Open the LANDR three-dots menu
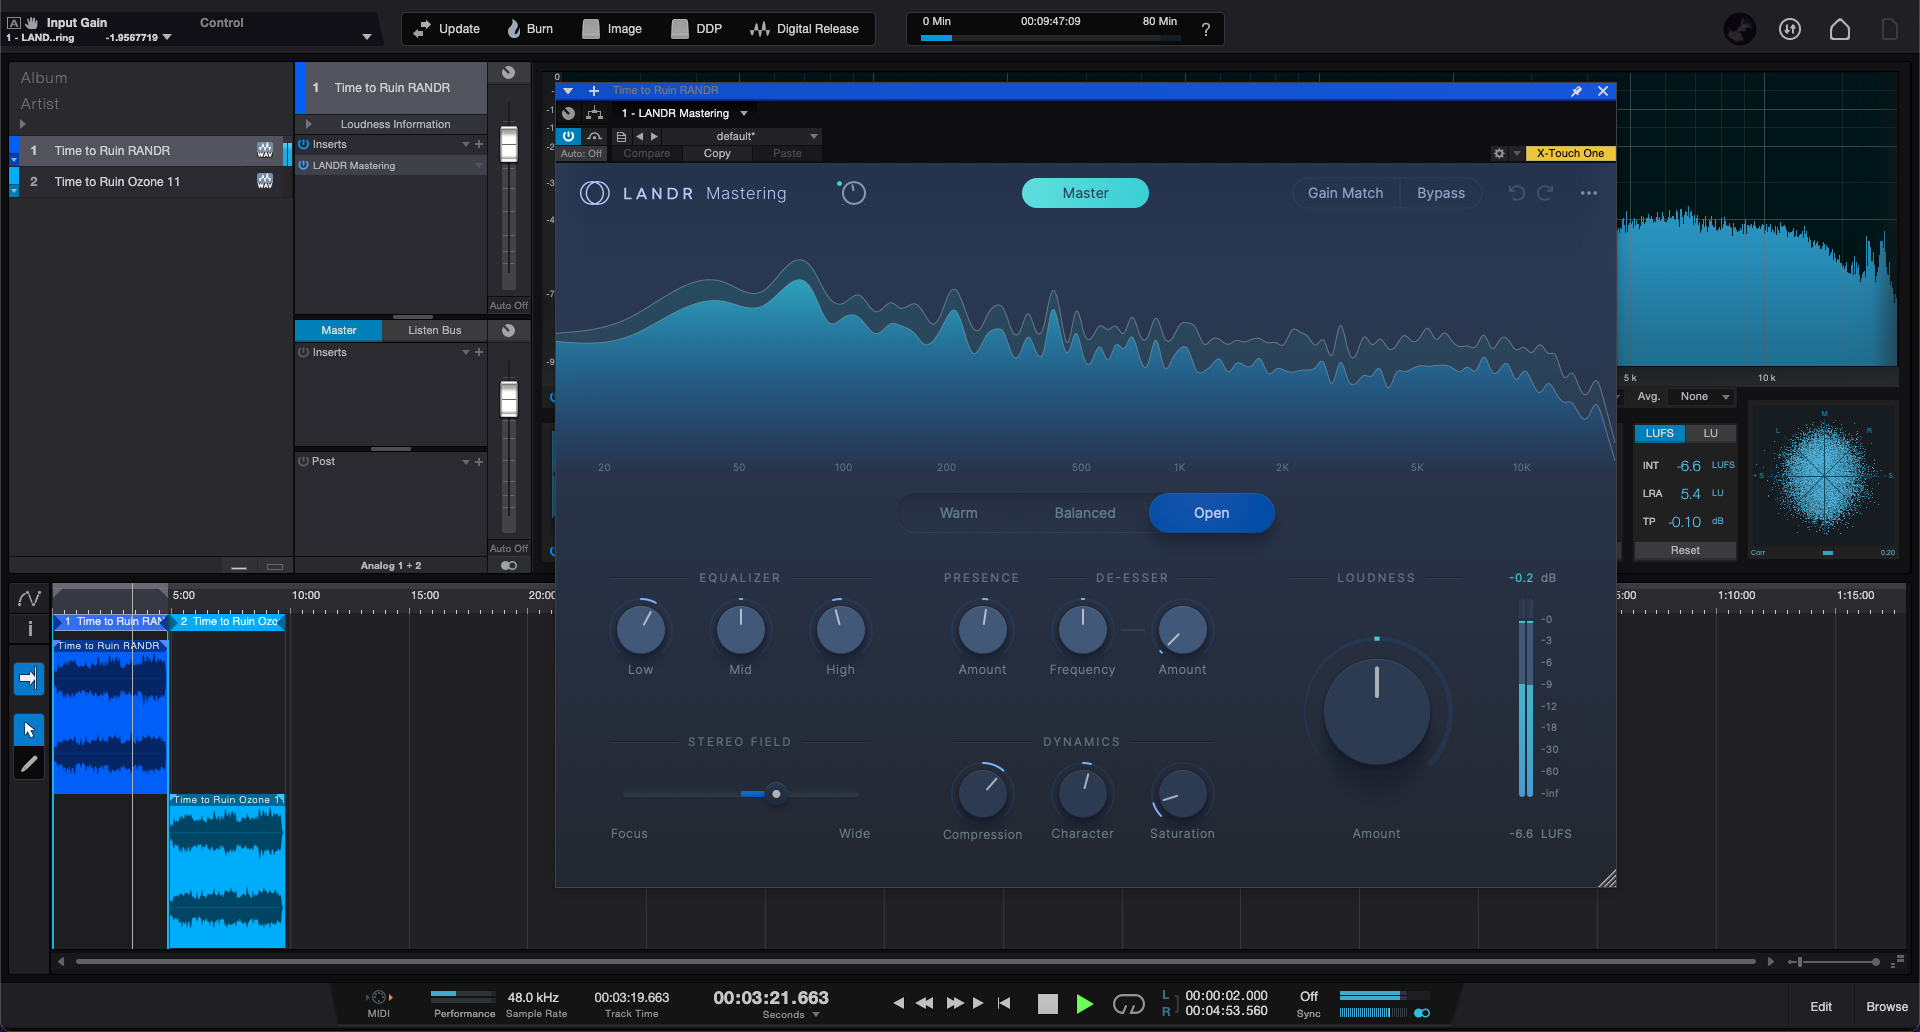This screenshot has width=1920, height=1032. click(x=1588, y=193)
